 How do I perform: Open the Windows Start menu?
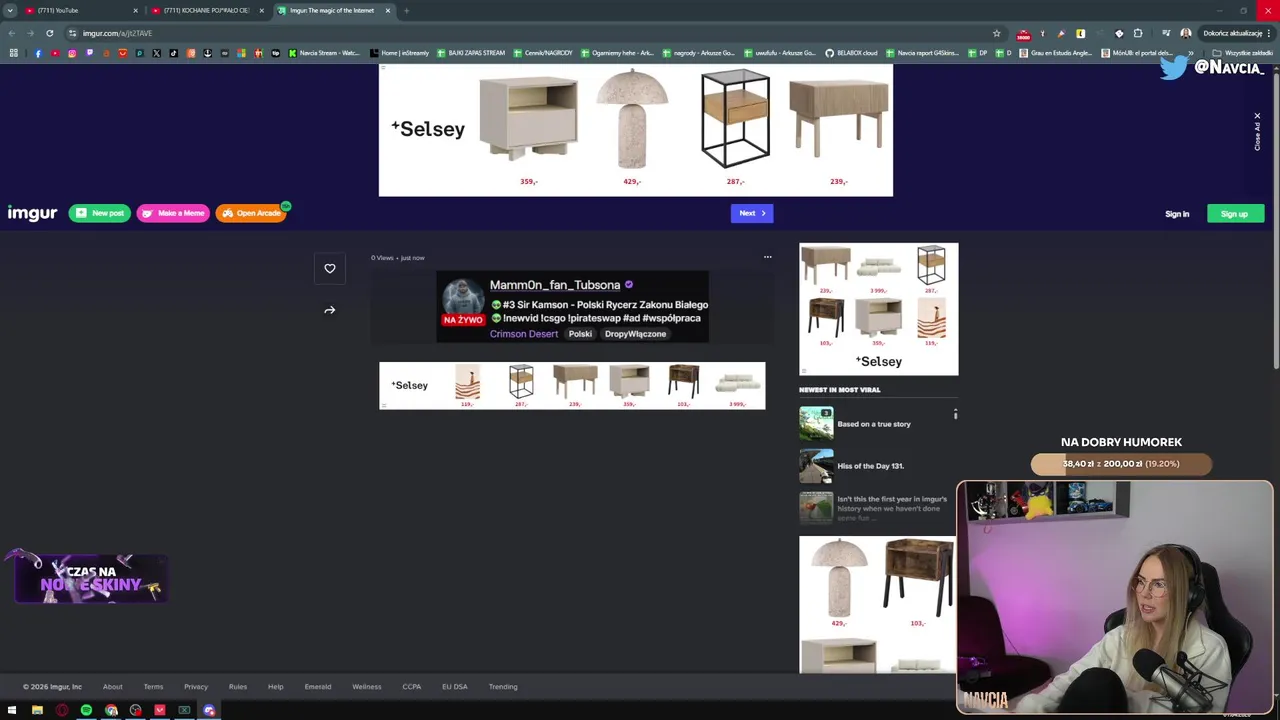(12, 710)
